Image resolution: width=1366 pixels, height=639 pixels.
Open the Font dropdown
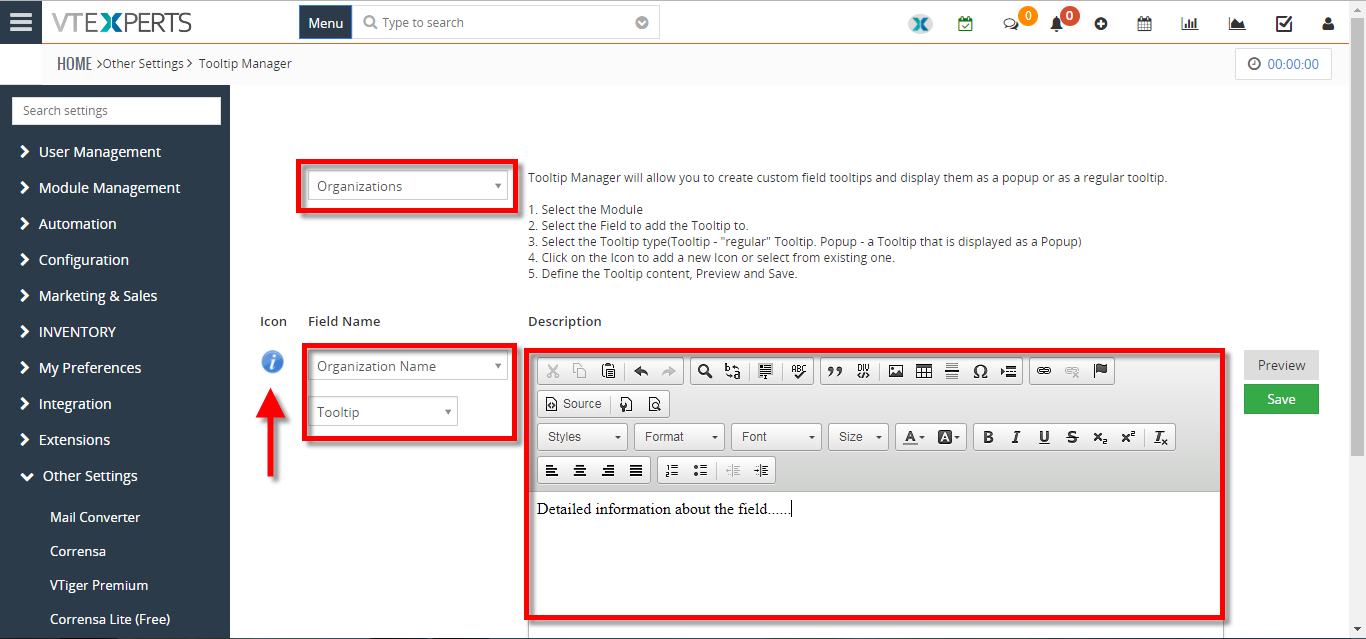pyautogui.click(x=776, y=437)
